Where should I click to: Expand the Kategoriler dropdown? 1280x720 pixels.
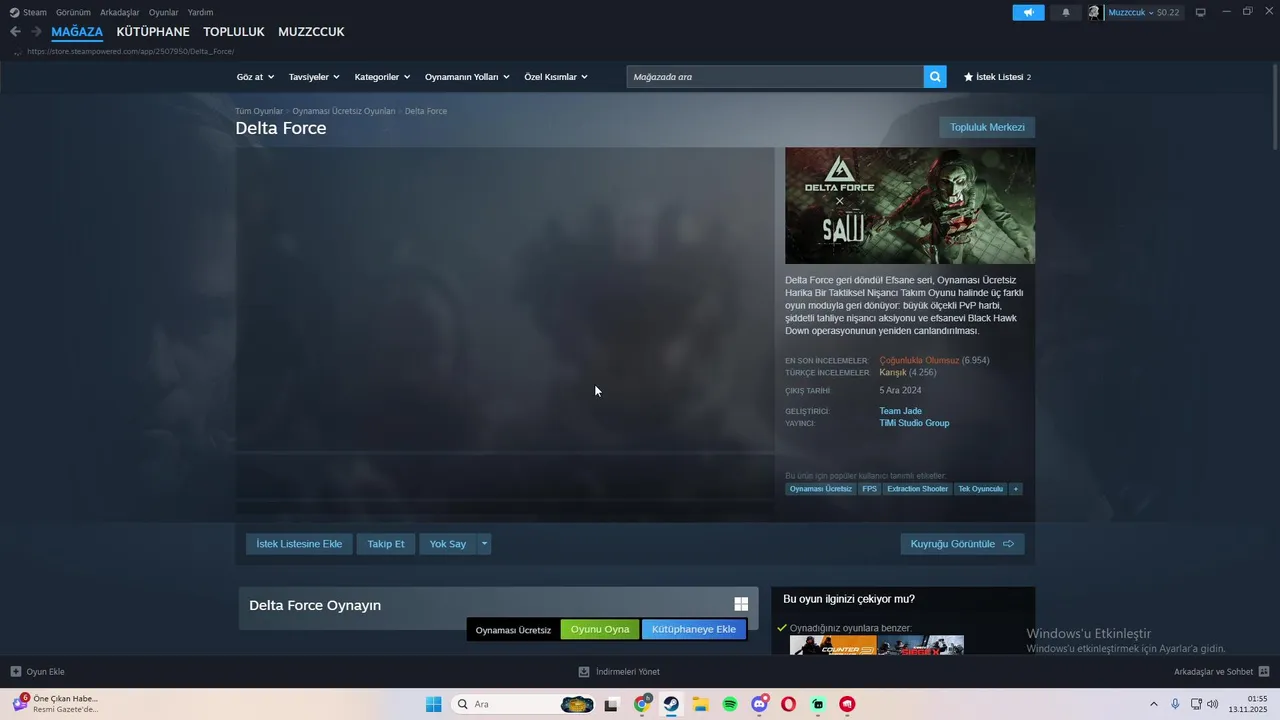tap(382, 76)
